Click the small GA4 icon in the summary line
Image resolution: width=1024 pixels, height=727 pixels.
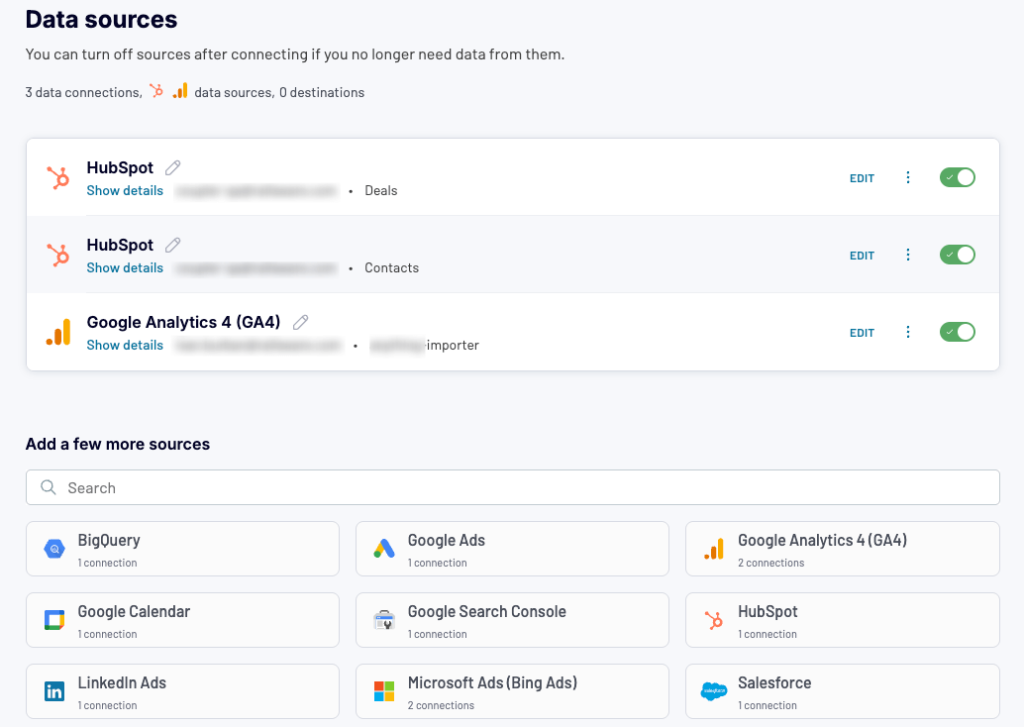[180, 91]
